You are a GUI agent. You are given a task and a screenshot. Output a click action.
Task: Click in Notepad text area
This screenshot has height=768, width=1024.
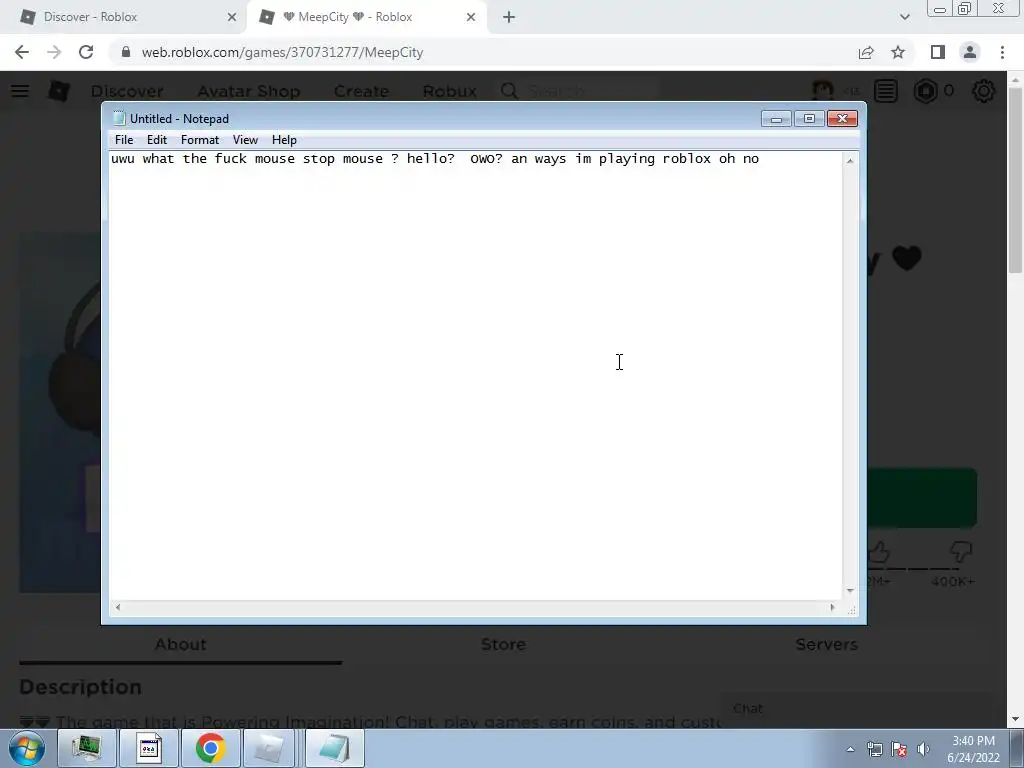click(475, 376)
